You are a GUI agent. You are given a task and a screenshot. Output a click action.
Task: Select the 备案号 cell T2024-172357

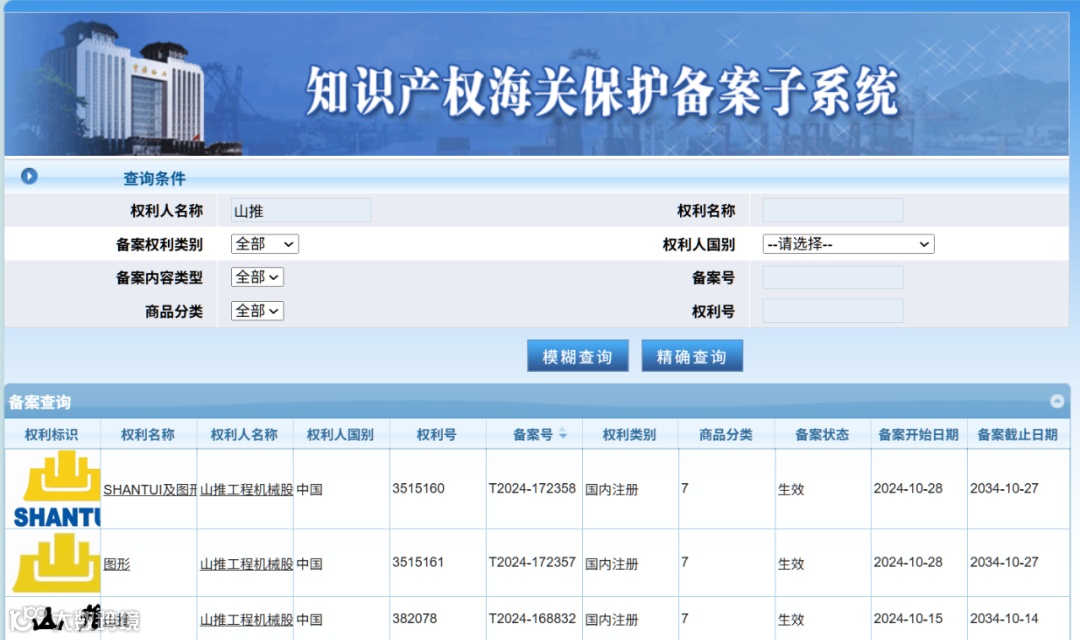point(532,562)
